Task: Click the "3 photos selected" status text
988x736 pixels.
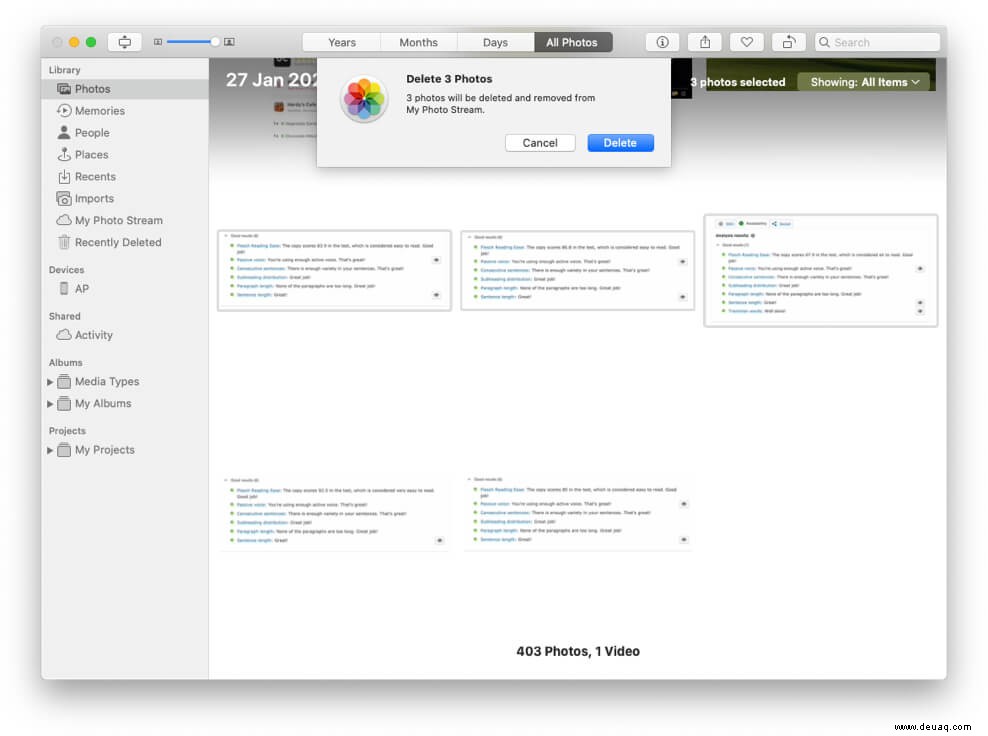Action: click(x=738, y=82)
